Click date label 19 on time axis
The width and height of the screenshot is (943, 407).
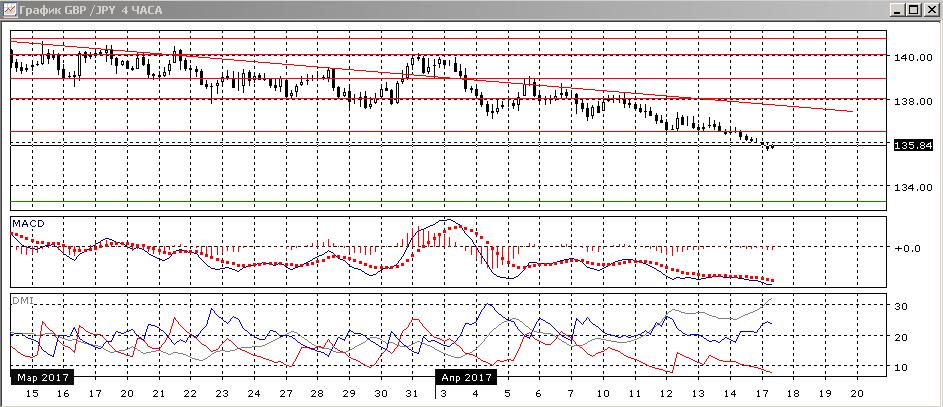point(825,394)
